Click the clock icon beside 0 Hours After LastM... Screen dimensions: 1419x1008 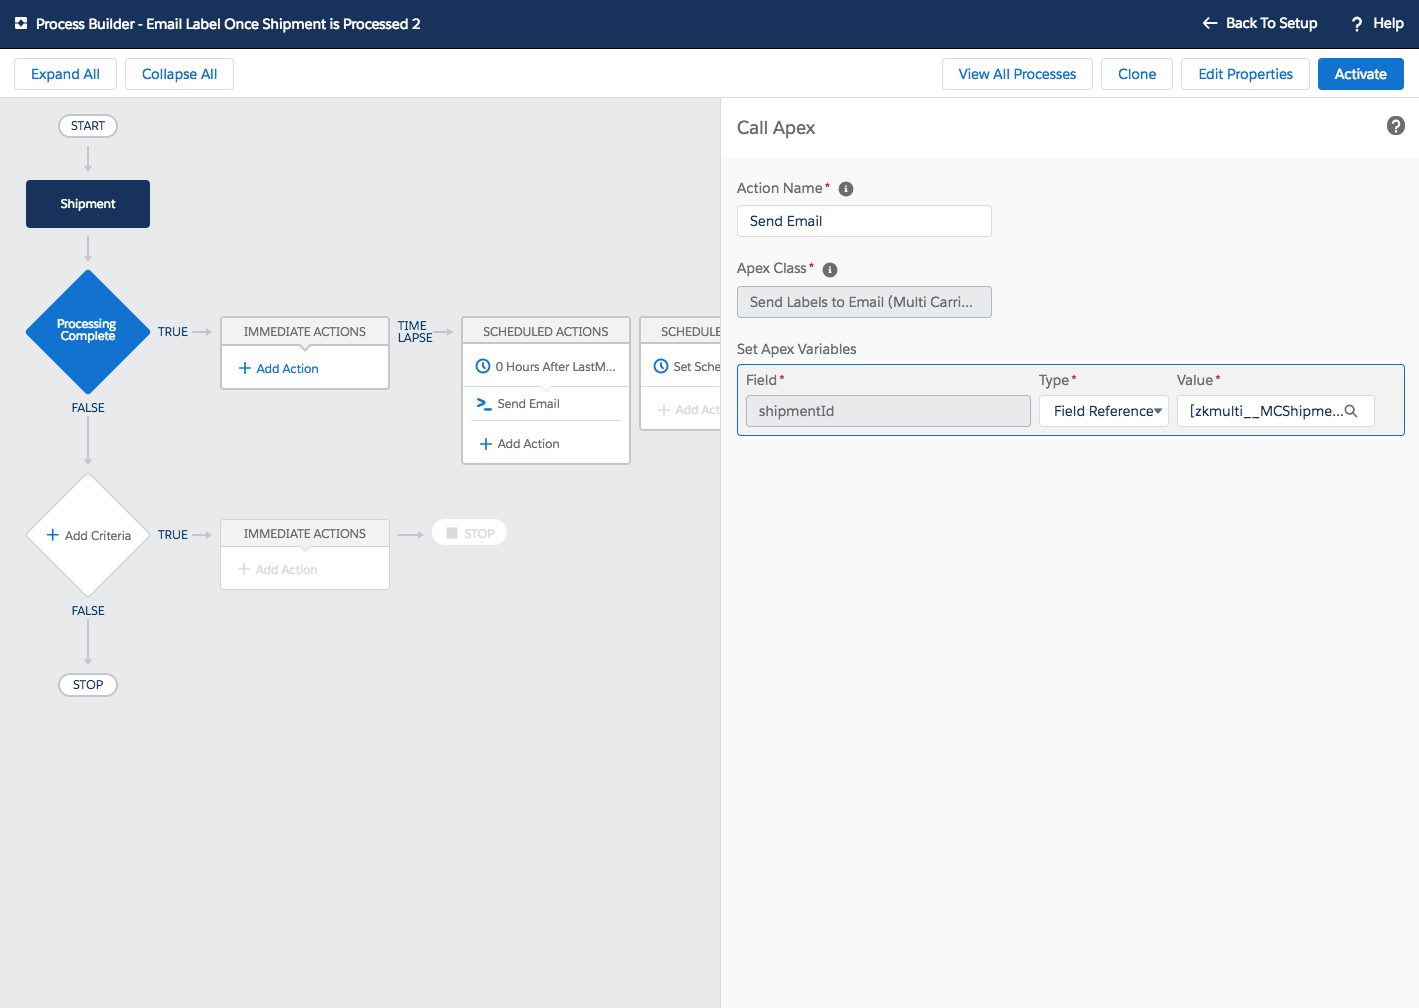point(483,366)
